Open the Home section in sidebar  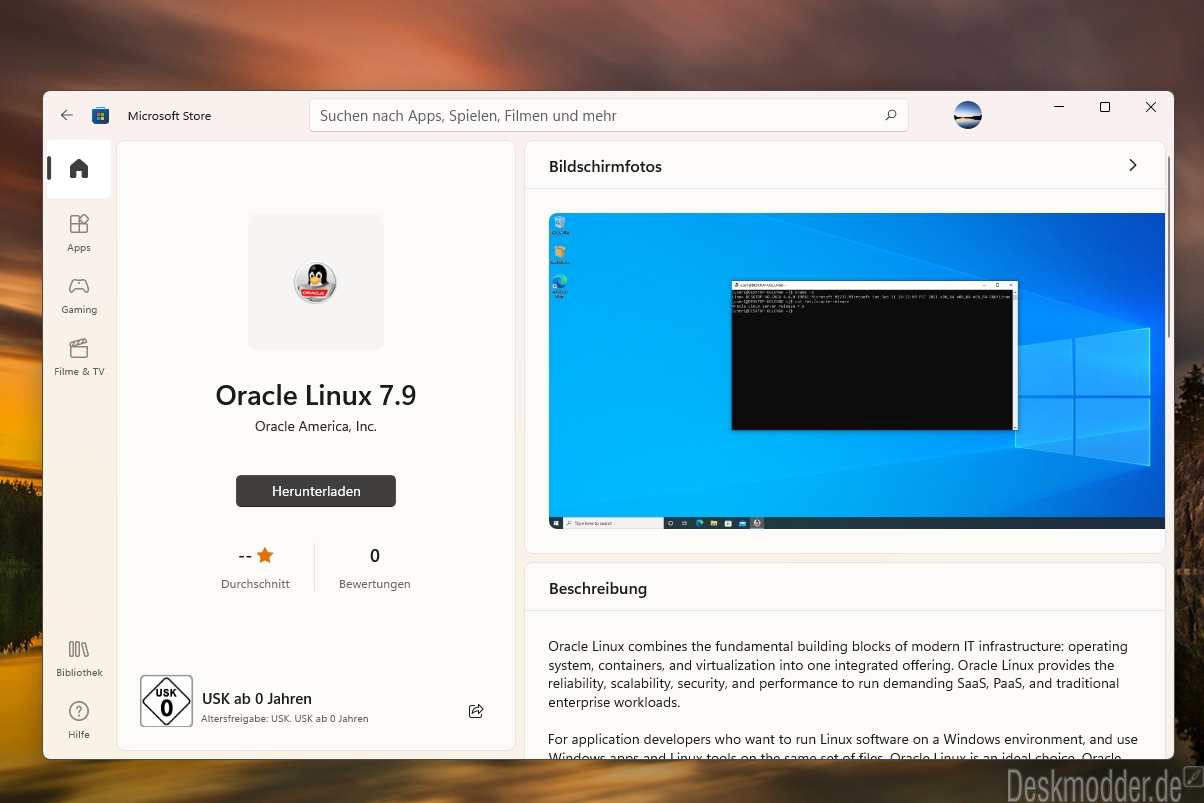[79, 168]
